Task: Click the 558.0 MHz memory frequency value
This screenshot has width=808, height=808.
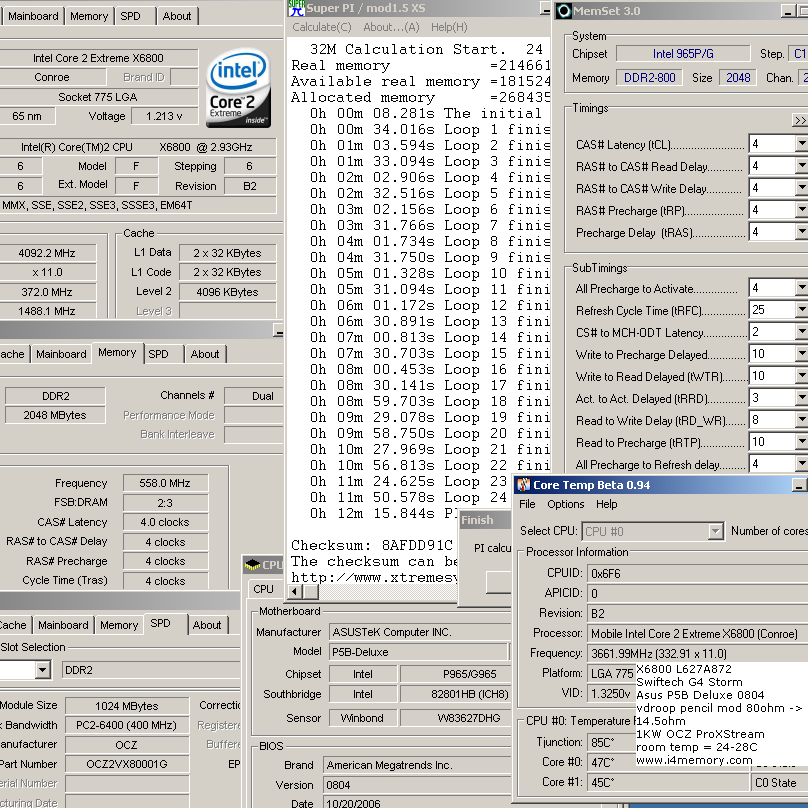Action: pos(165,483)
